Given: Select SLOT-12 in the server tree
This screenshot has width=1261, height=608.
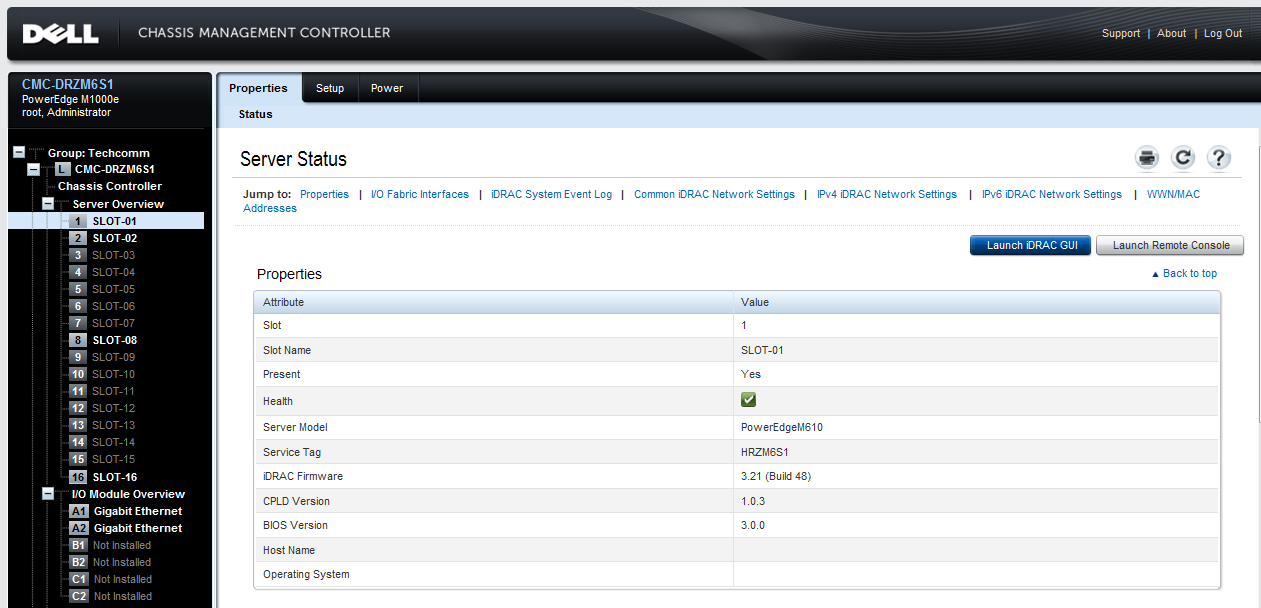Looking at the screenshot, I should click(x=114, y=408).
